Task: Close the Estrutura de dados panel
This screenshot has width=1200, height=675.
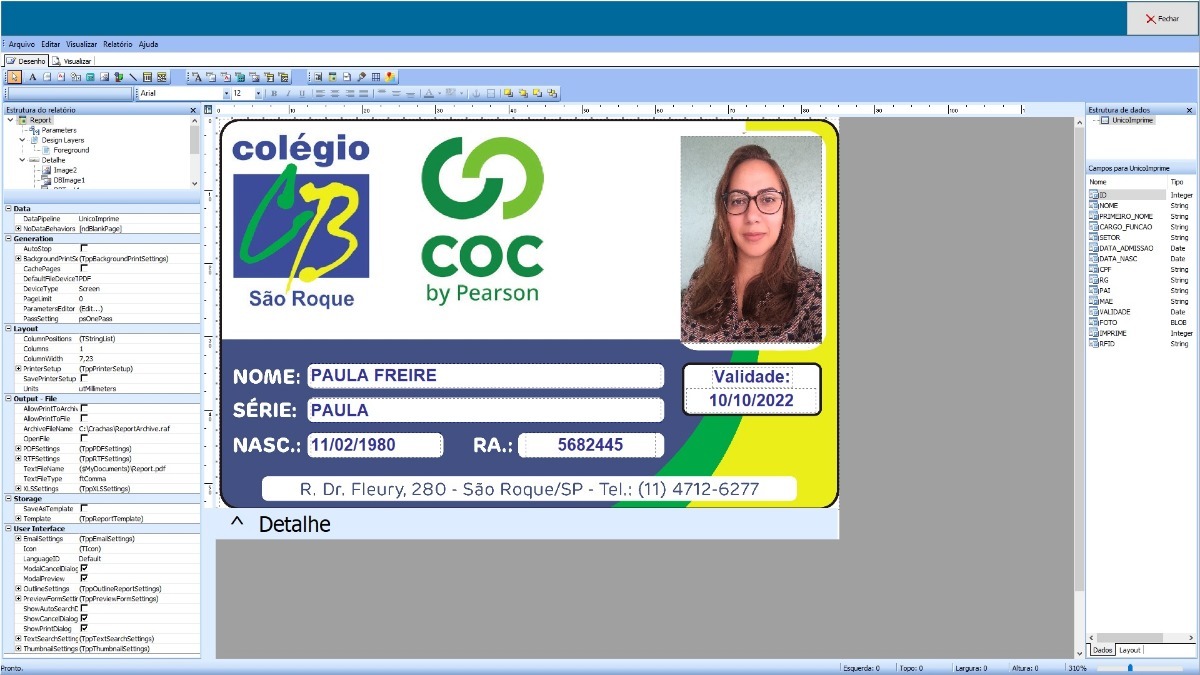Action: 1189,110
